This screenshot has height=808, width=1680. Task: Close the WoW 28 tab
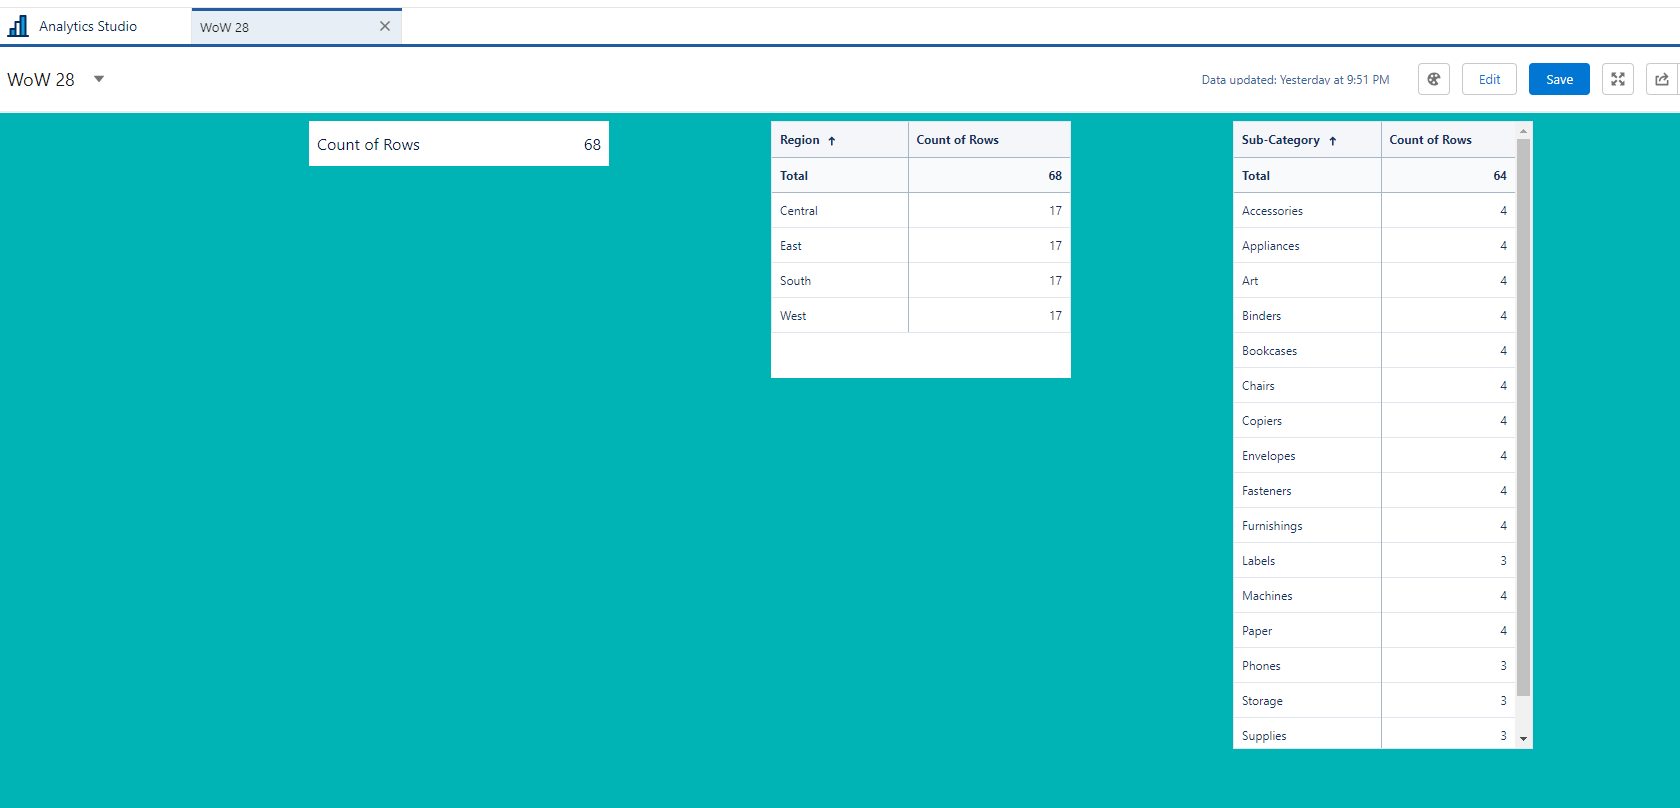[x=385, y=26]
